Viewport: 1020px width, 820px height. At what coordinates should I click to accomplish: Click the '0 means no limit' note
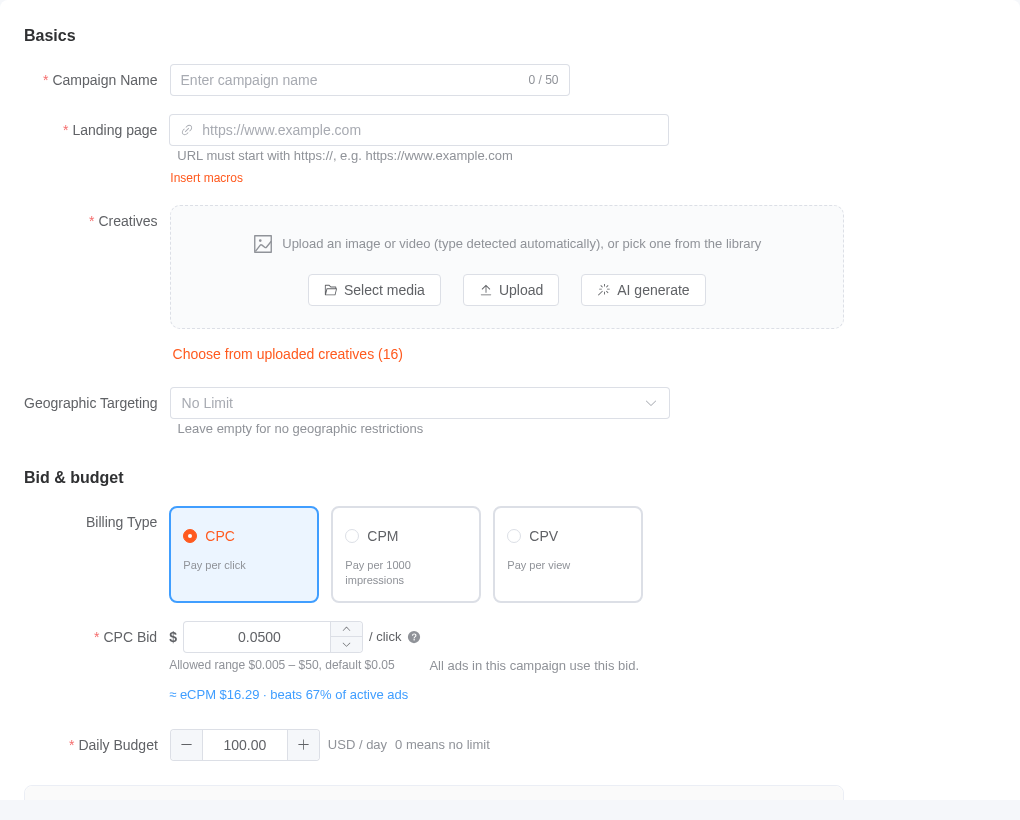(x=442, y=745)
